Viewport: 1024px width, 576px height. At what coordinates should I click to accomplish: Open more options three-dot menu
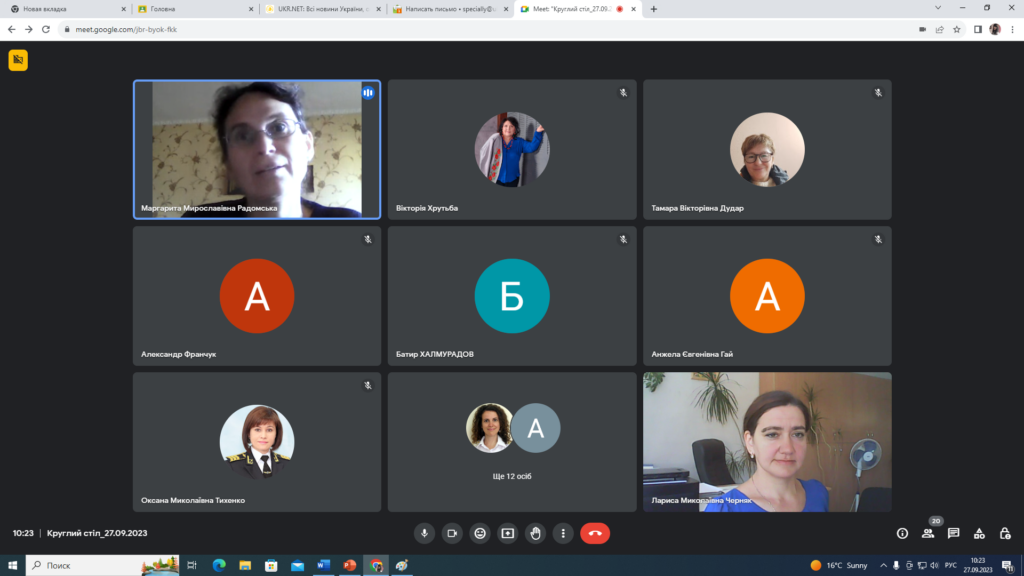point(563,533)
